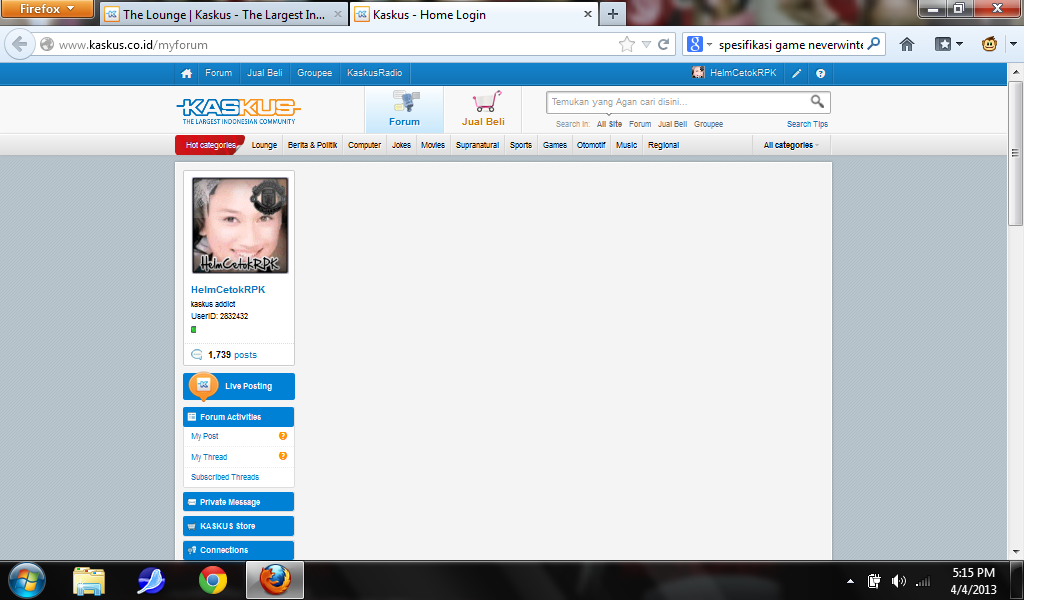Open the toolbar overflow arrow at far right
1038x602 pixels.
(x=1013, y=44)
